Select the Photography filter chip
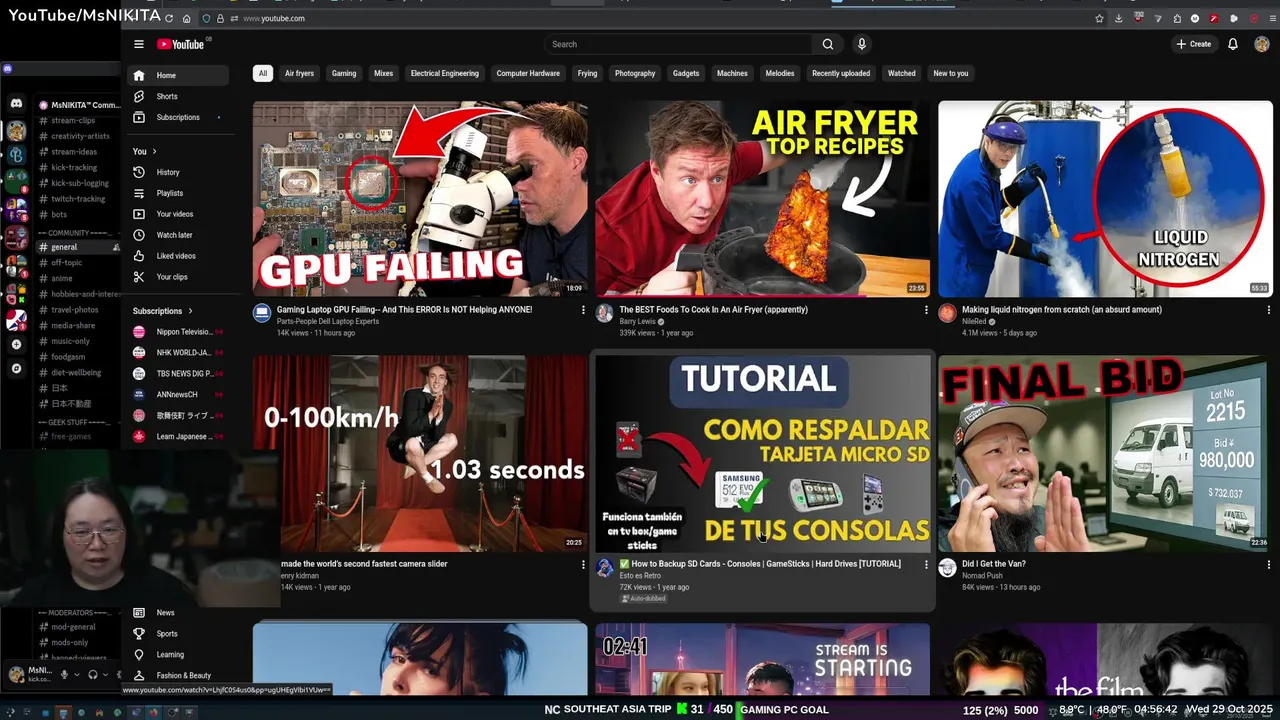1280x720 pixels. point(635,73)
